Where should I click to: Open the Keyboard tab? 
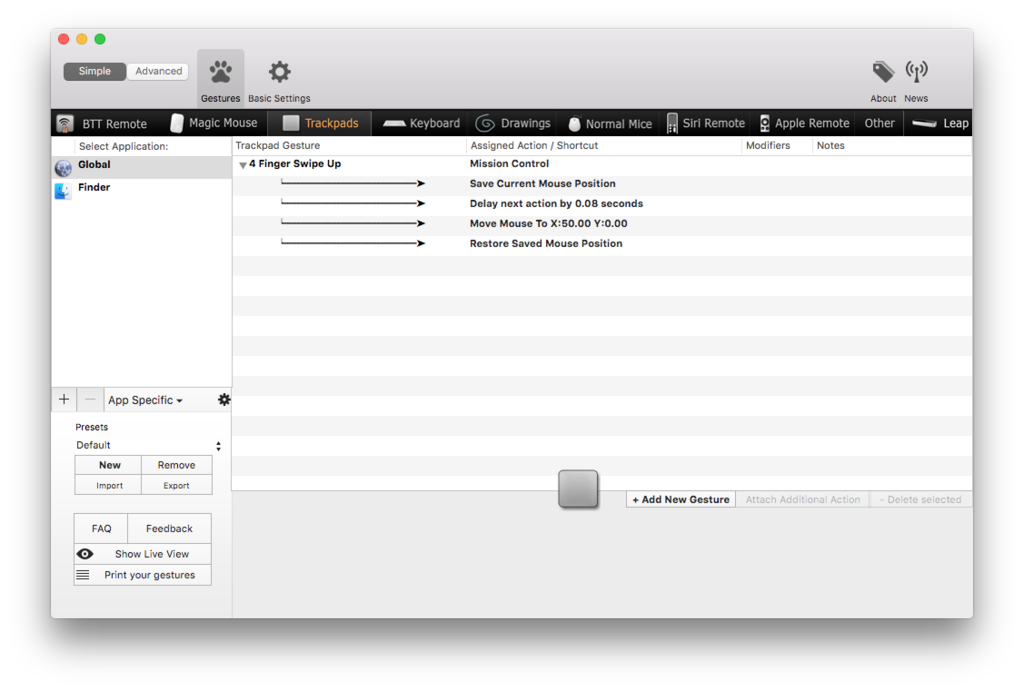[421, 123]
